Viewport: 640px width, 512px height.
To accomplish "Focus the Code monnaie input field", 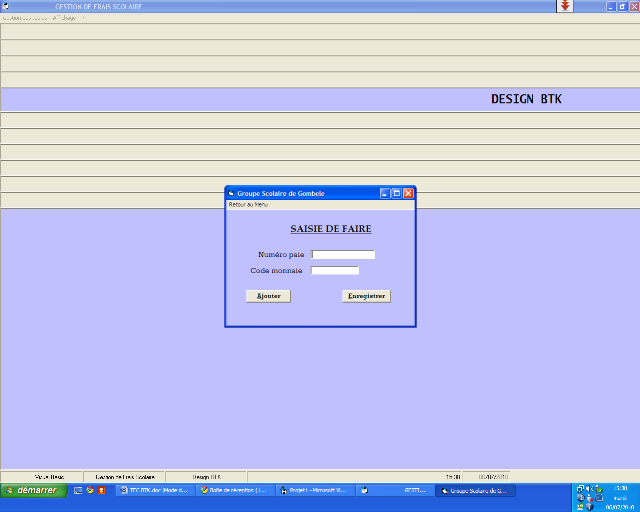I will tap(335, 270).
